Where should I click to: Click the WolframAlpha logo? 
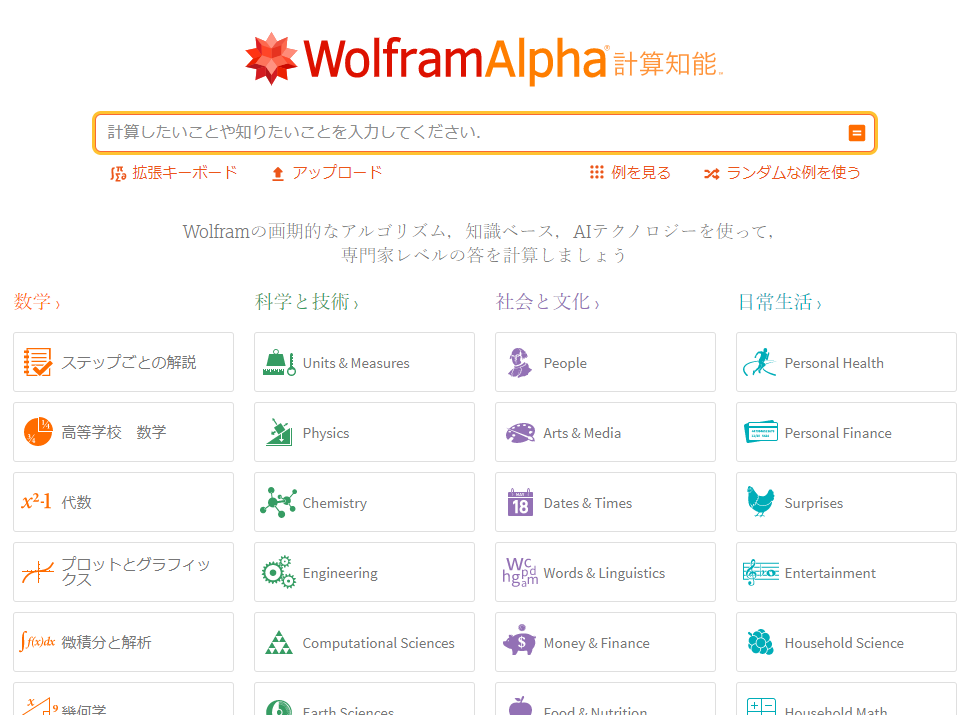click(484, 59)
